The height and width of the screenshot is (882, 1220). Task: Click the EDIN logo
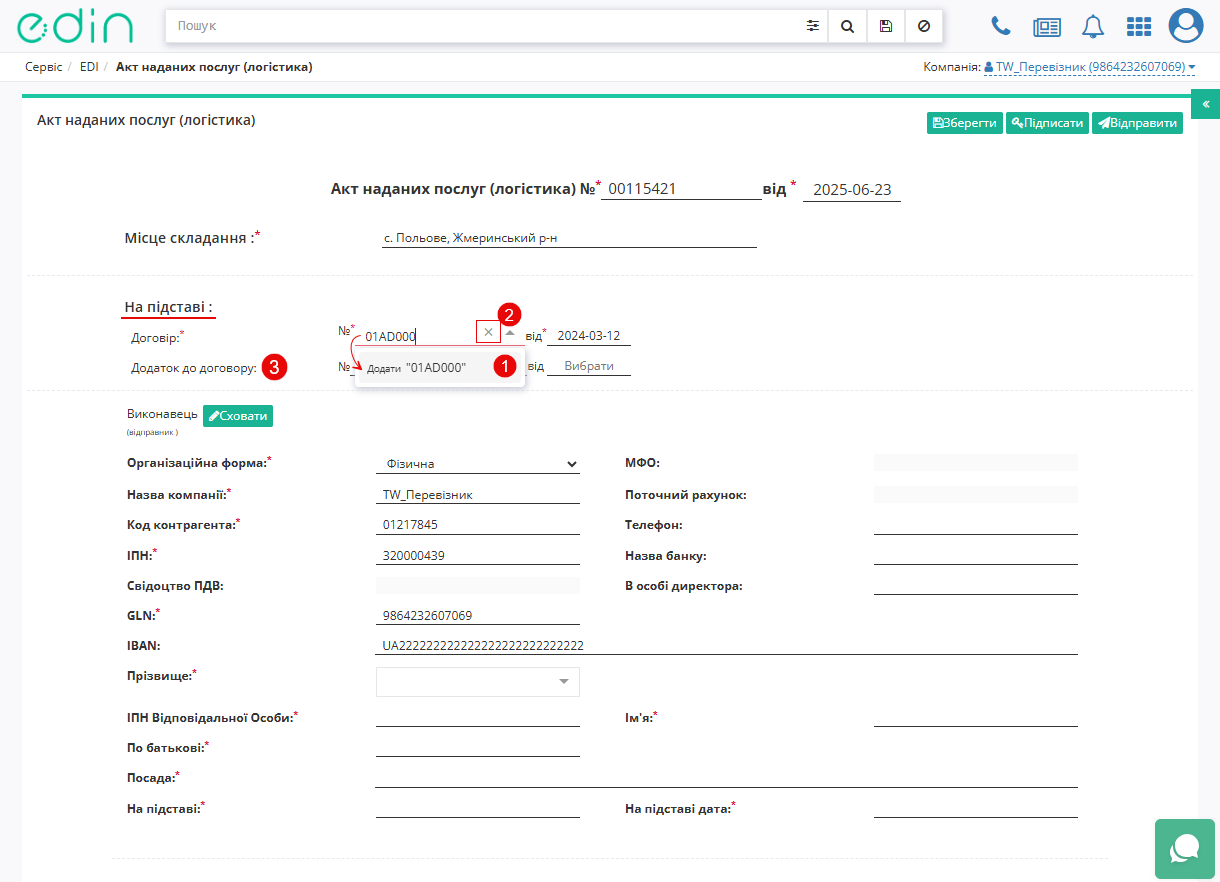[x=74, y=27]
